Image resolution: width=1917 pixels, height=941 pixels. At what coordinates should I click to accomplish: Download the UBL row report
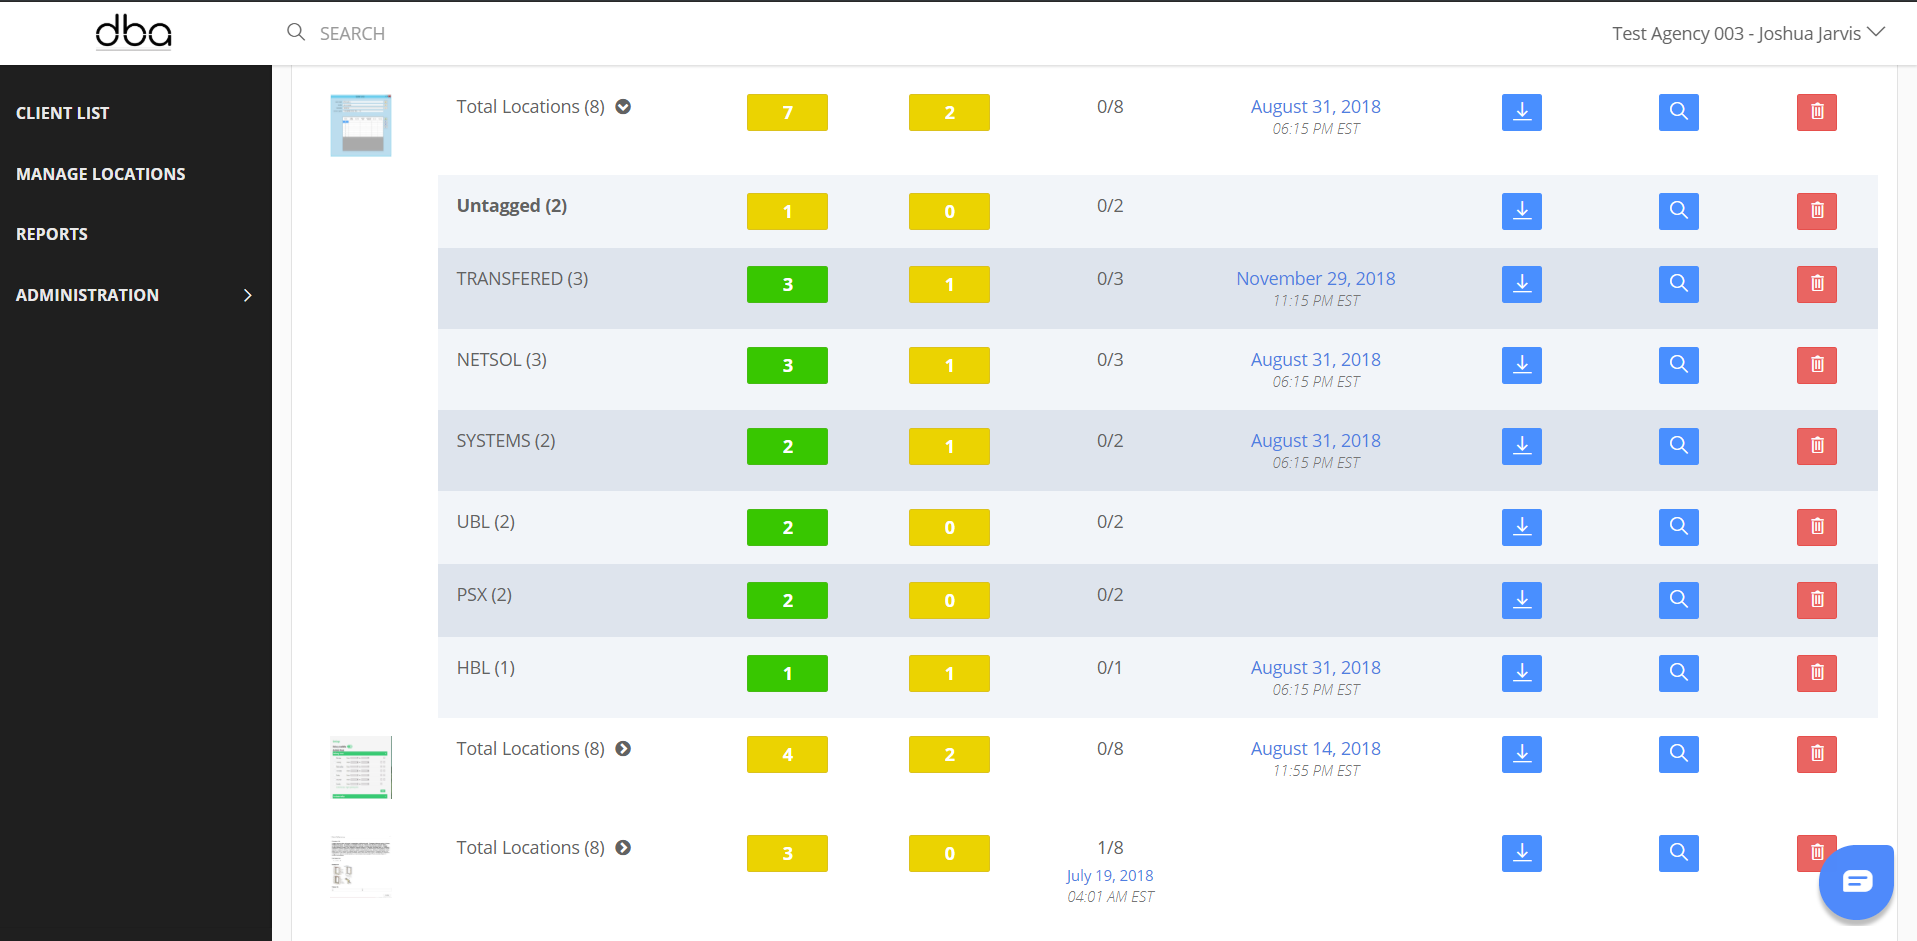[1521, 527]
